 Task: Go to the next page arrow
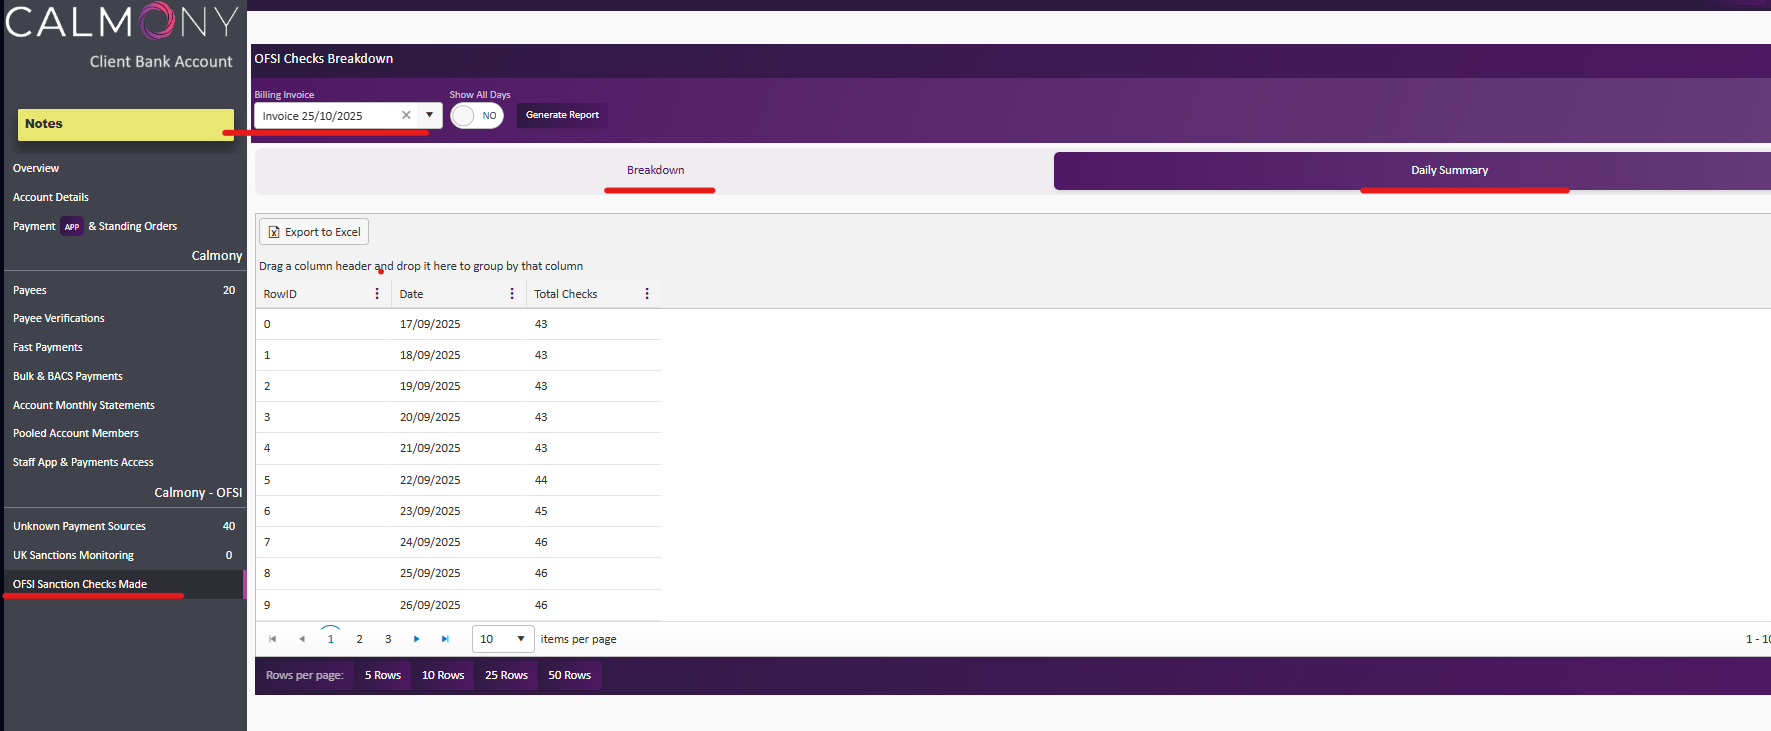point(417,639)
